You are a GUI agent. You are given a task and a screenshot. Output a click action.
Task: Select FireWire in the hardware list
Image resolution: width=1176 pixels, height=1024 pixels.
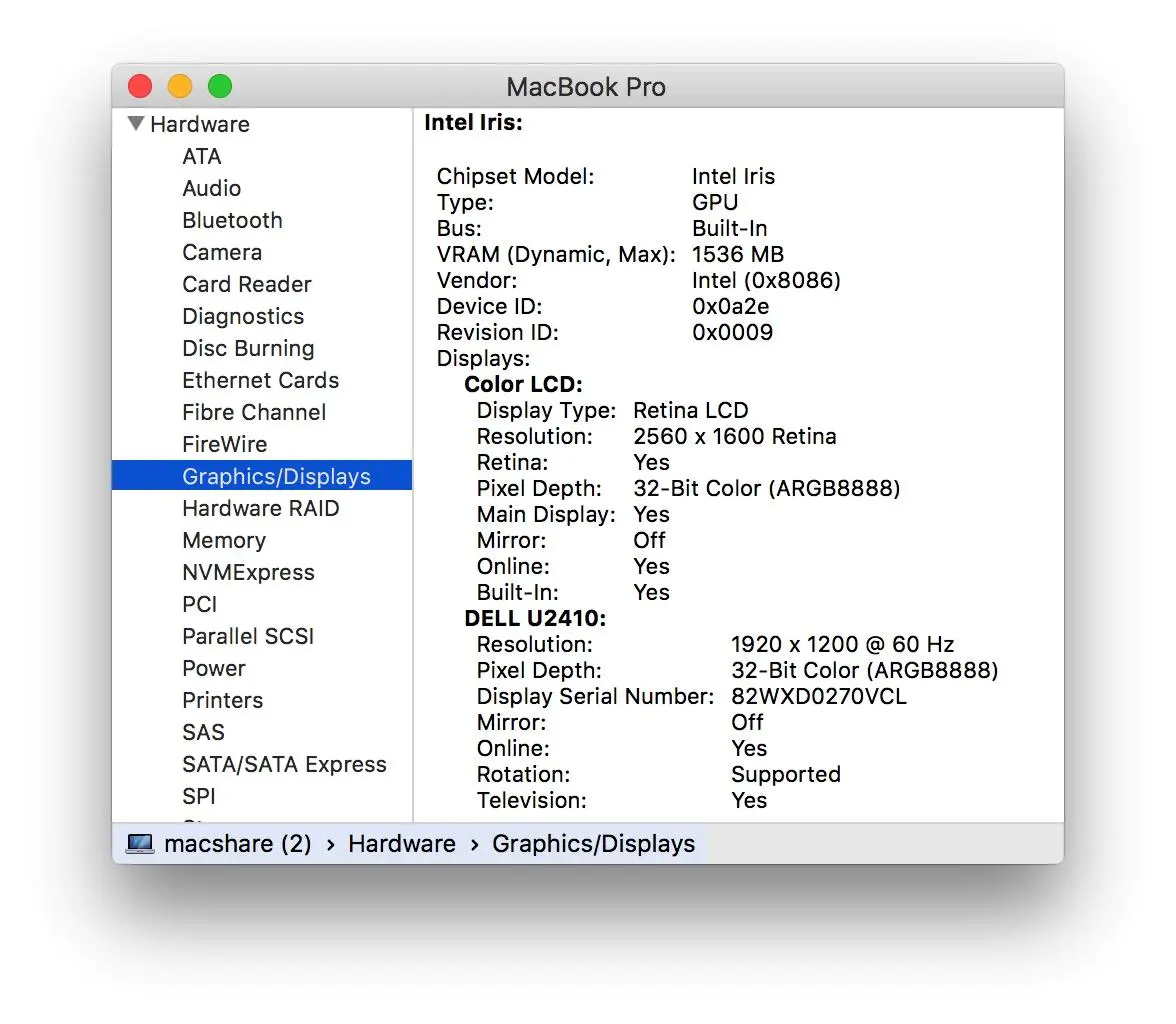pos(224,444)
